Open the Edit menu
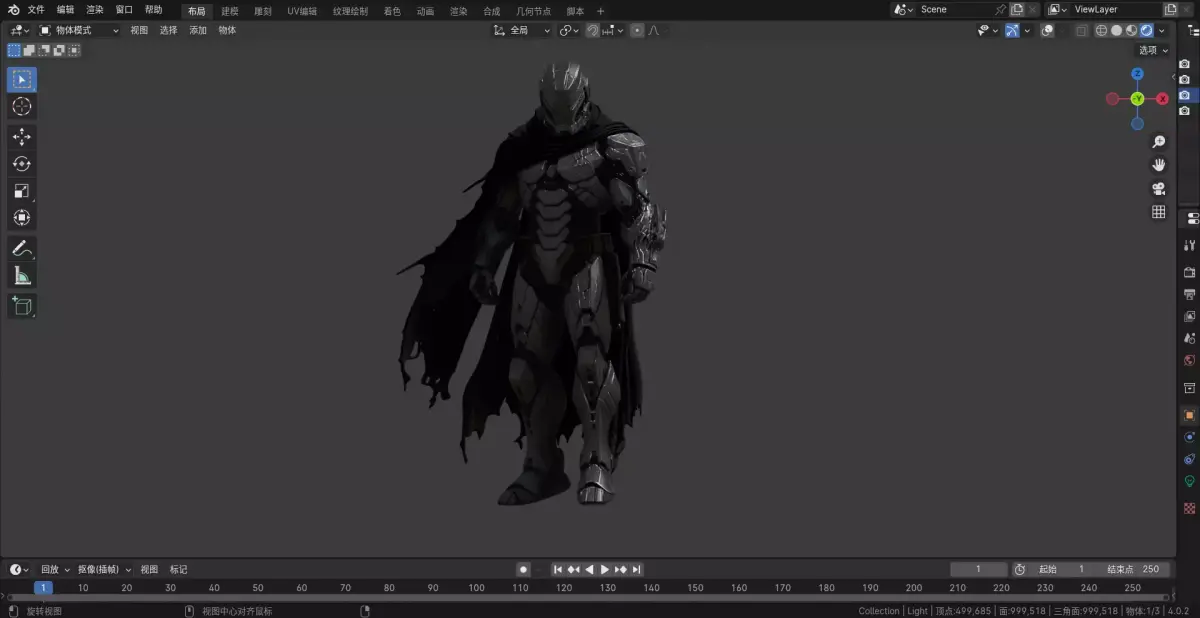 pyautogui.click(x=65, y=9)
